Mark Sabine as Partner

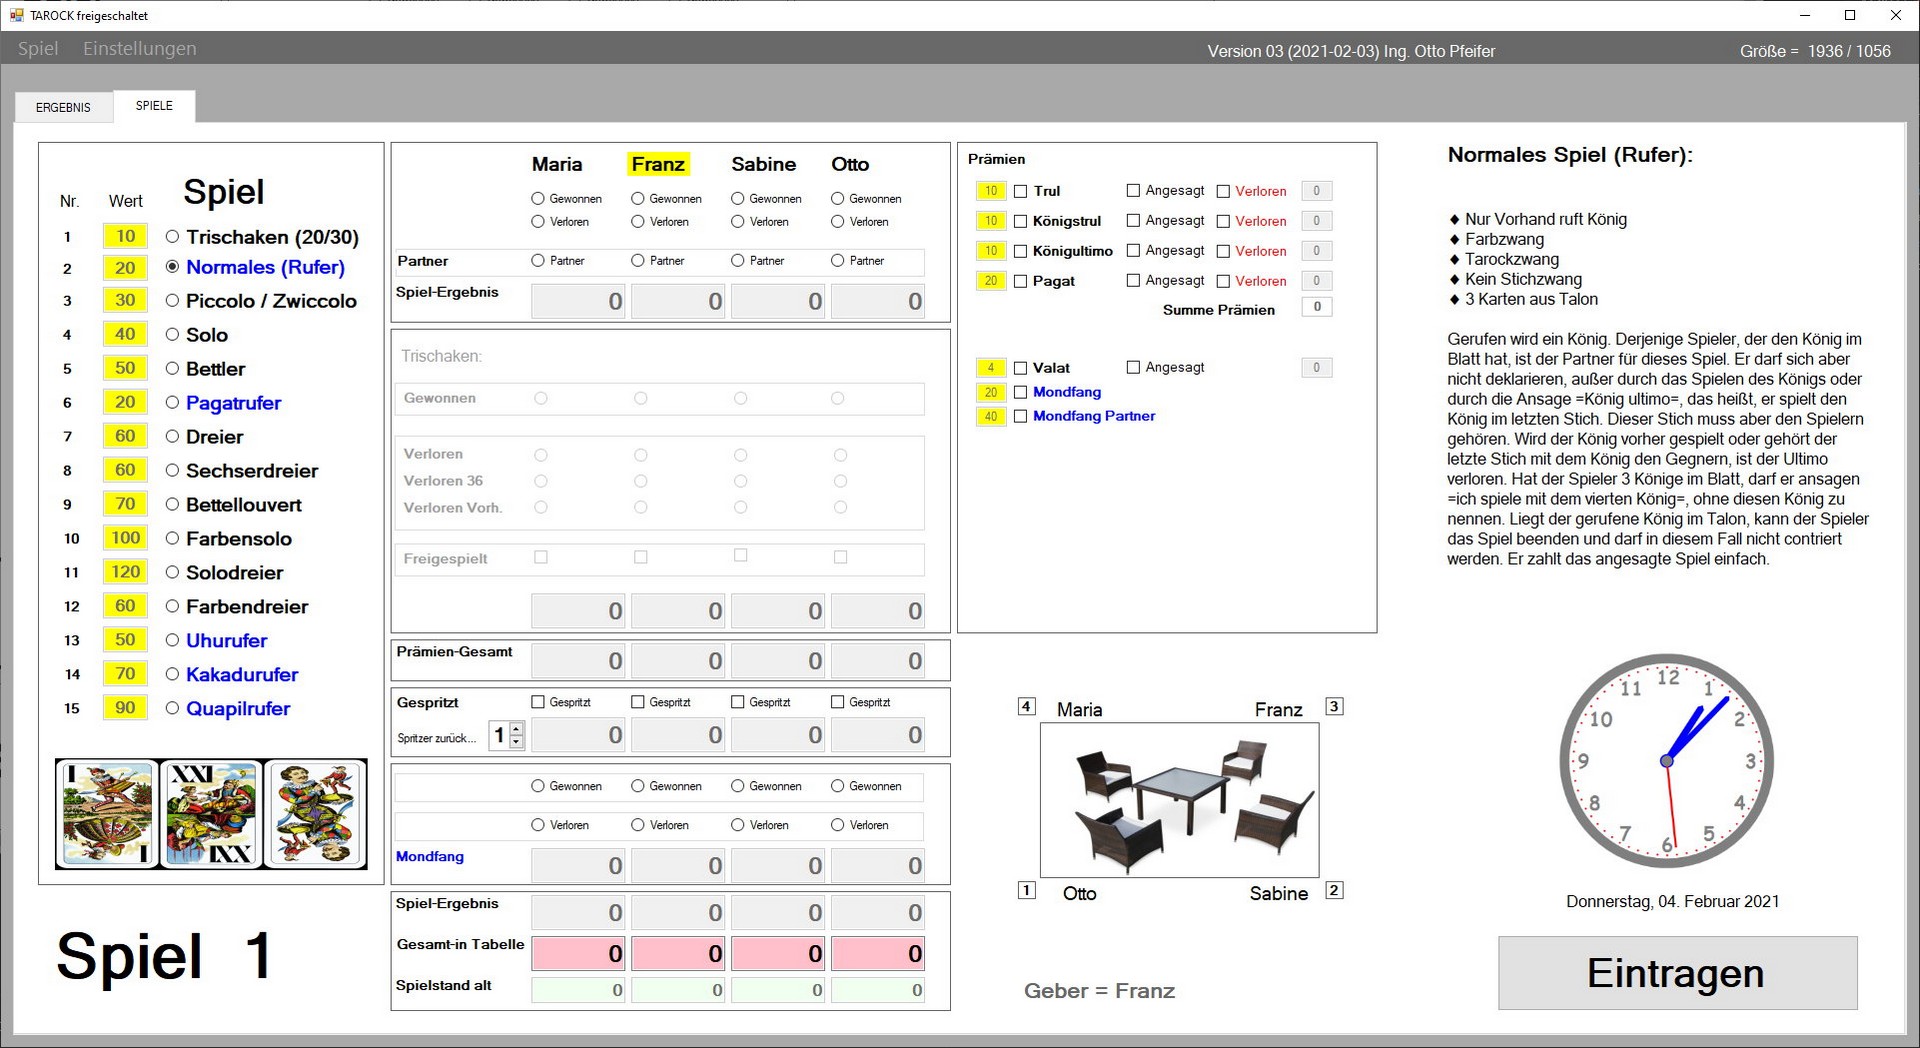click(x=738, y=261)
